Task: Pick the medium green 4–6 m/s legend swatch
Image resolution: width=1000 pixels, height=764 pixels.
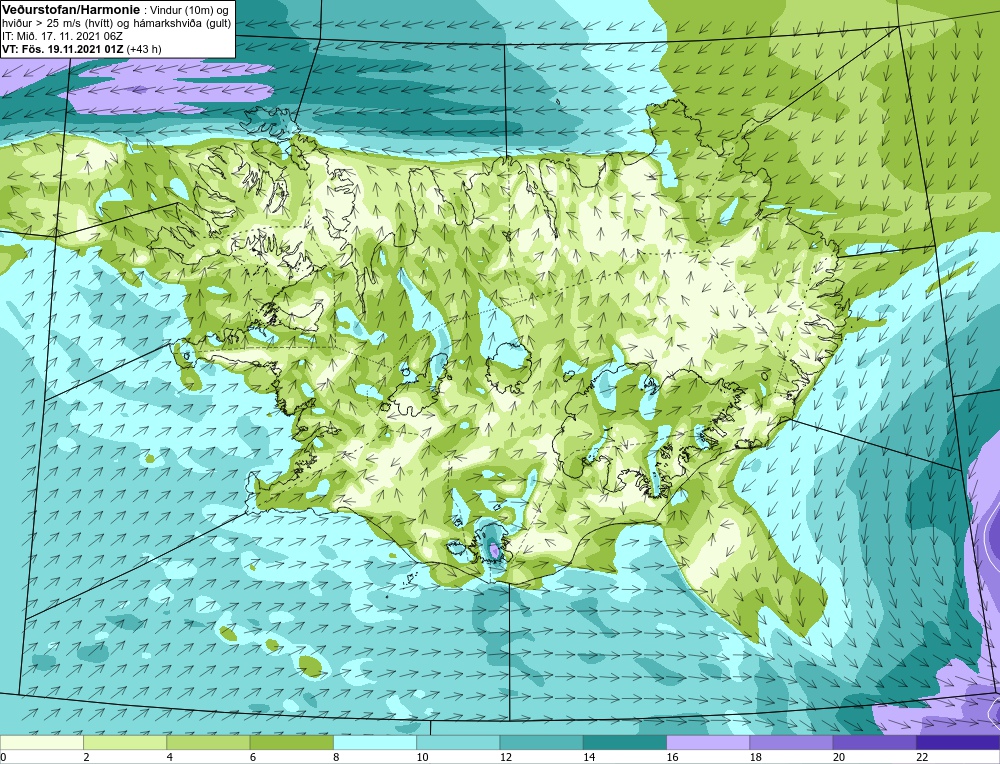Action: point(208,742)
